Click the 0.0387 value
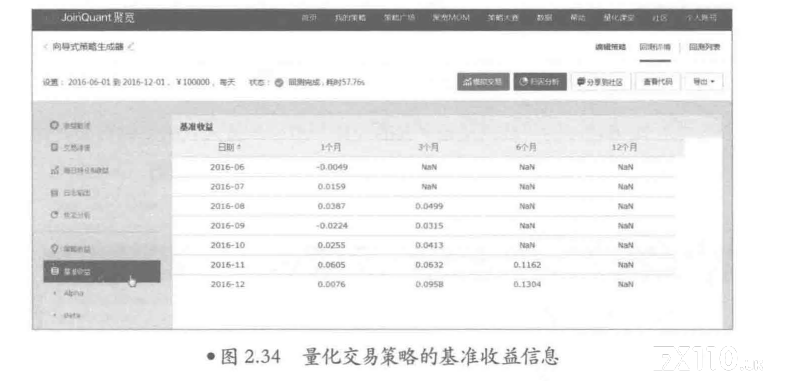 332,206
